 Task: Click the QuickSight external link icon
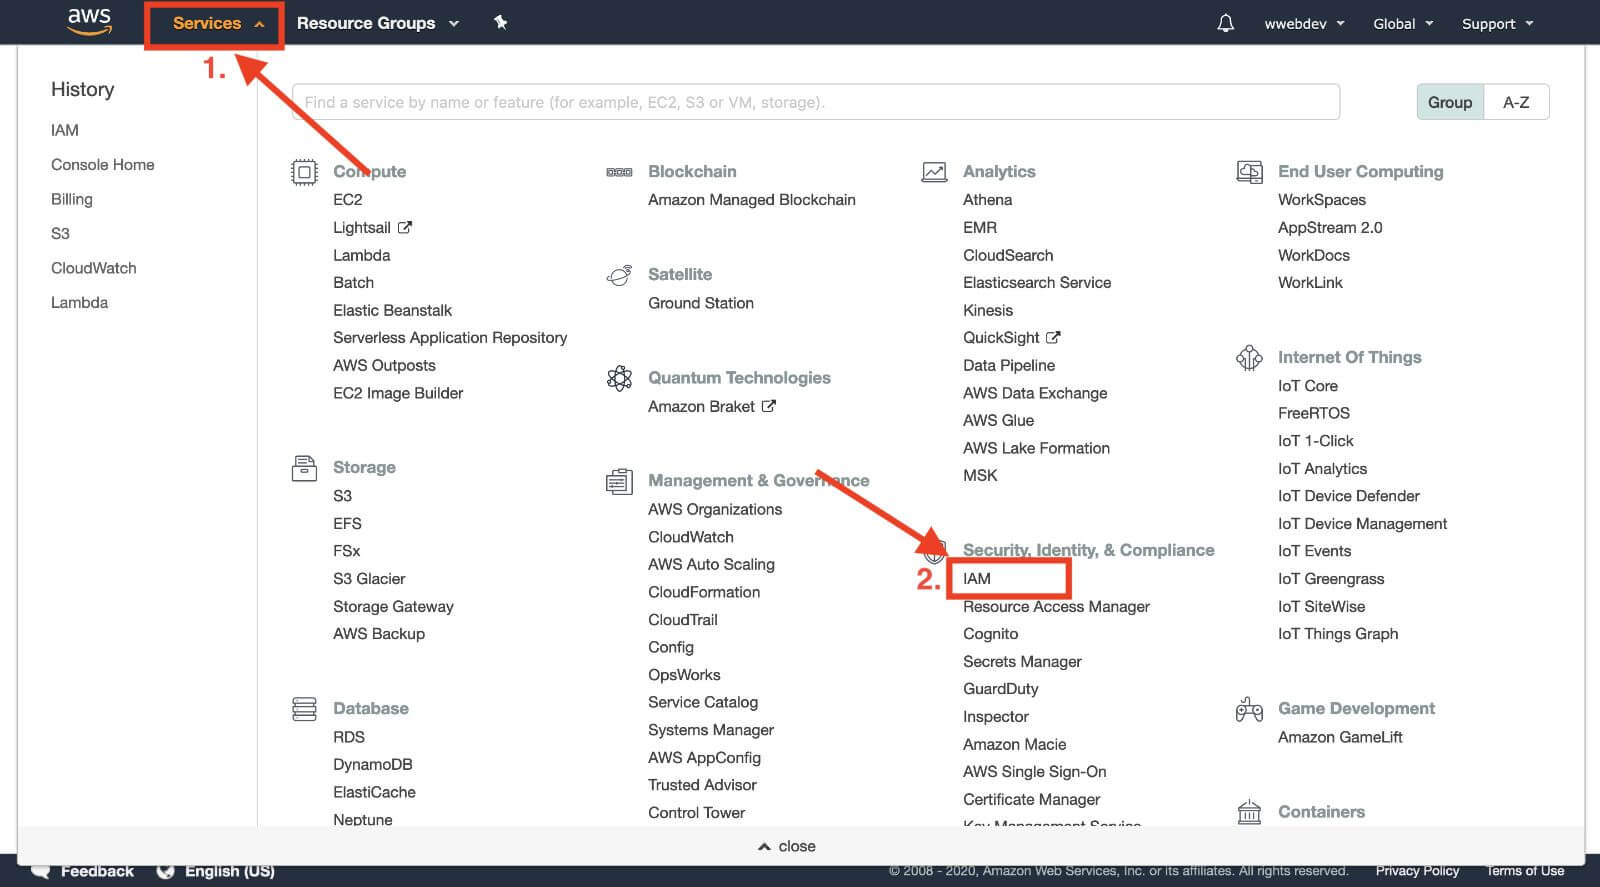point(1053,337)
